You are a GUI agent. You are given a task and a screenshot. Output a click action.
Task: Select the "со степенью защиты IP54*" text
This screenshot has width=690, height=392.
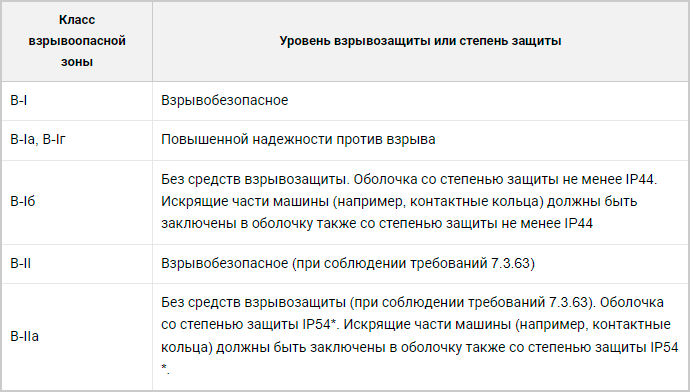249,325
